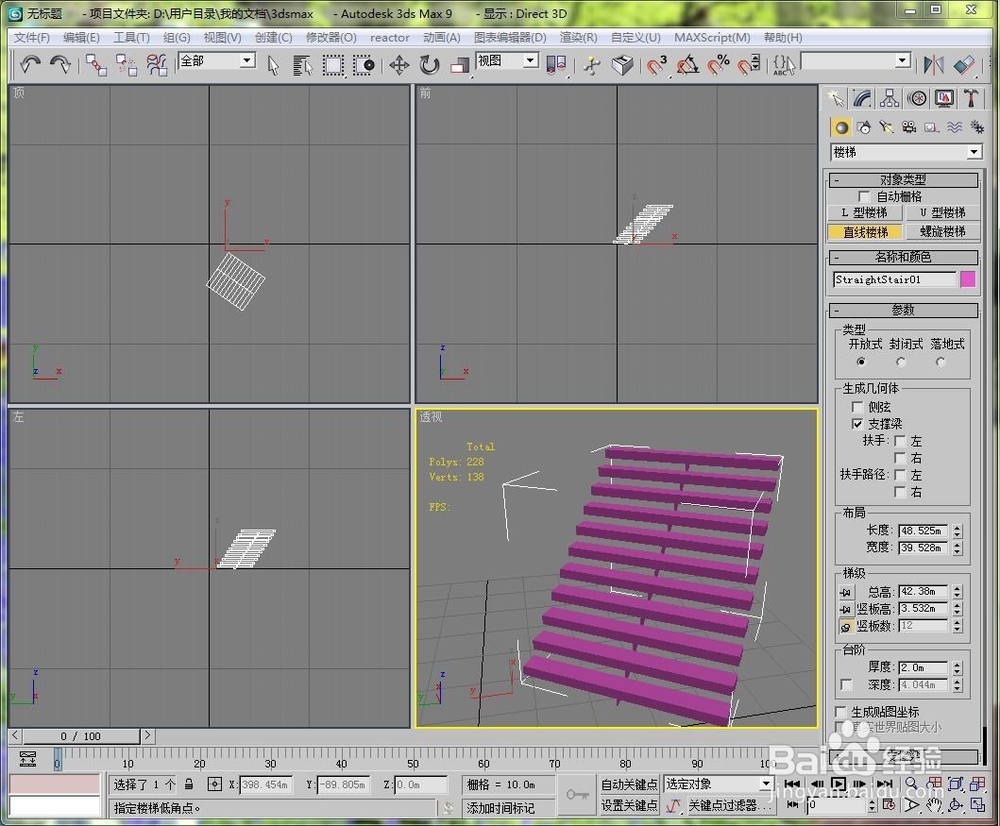The image size is (1000, 826).
Task: Activate Select and Rotate tool
Action: (x=430, y=65)
